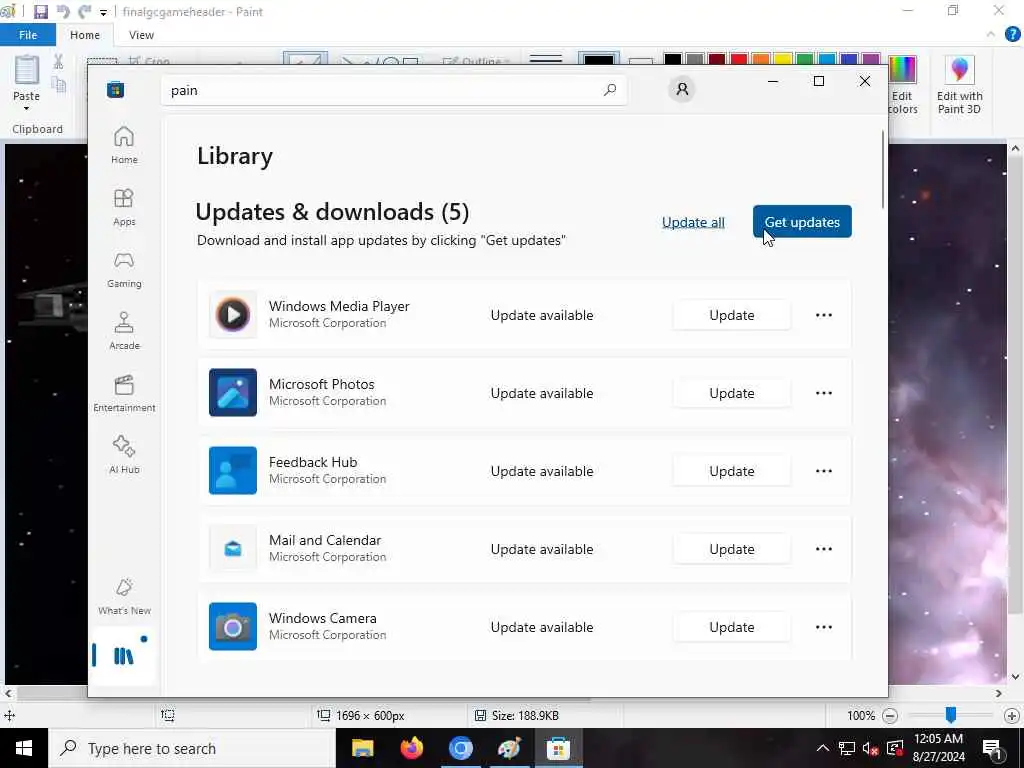Open Apps section in Store sidebar

pos(124,207)
